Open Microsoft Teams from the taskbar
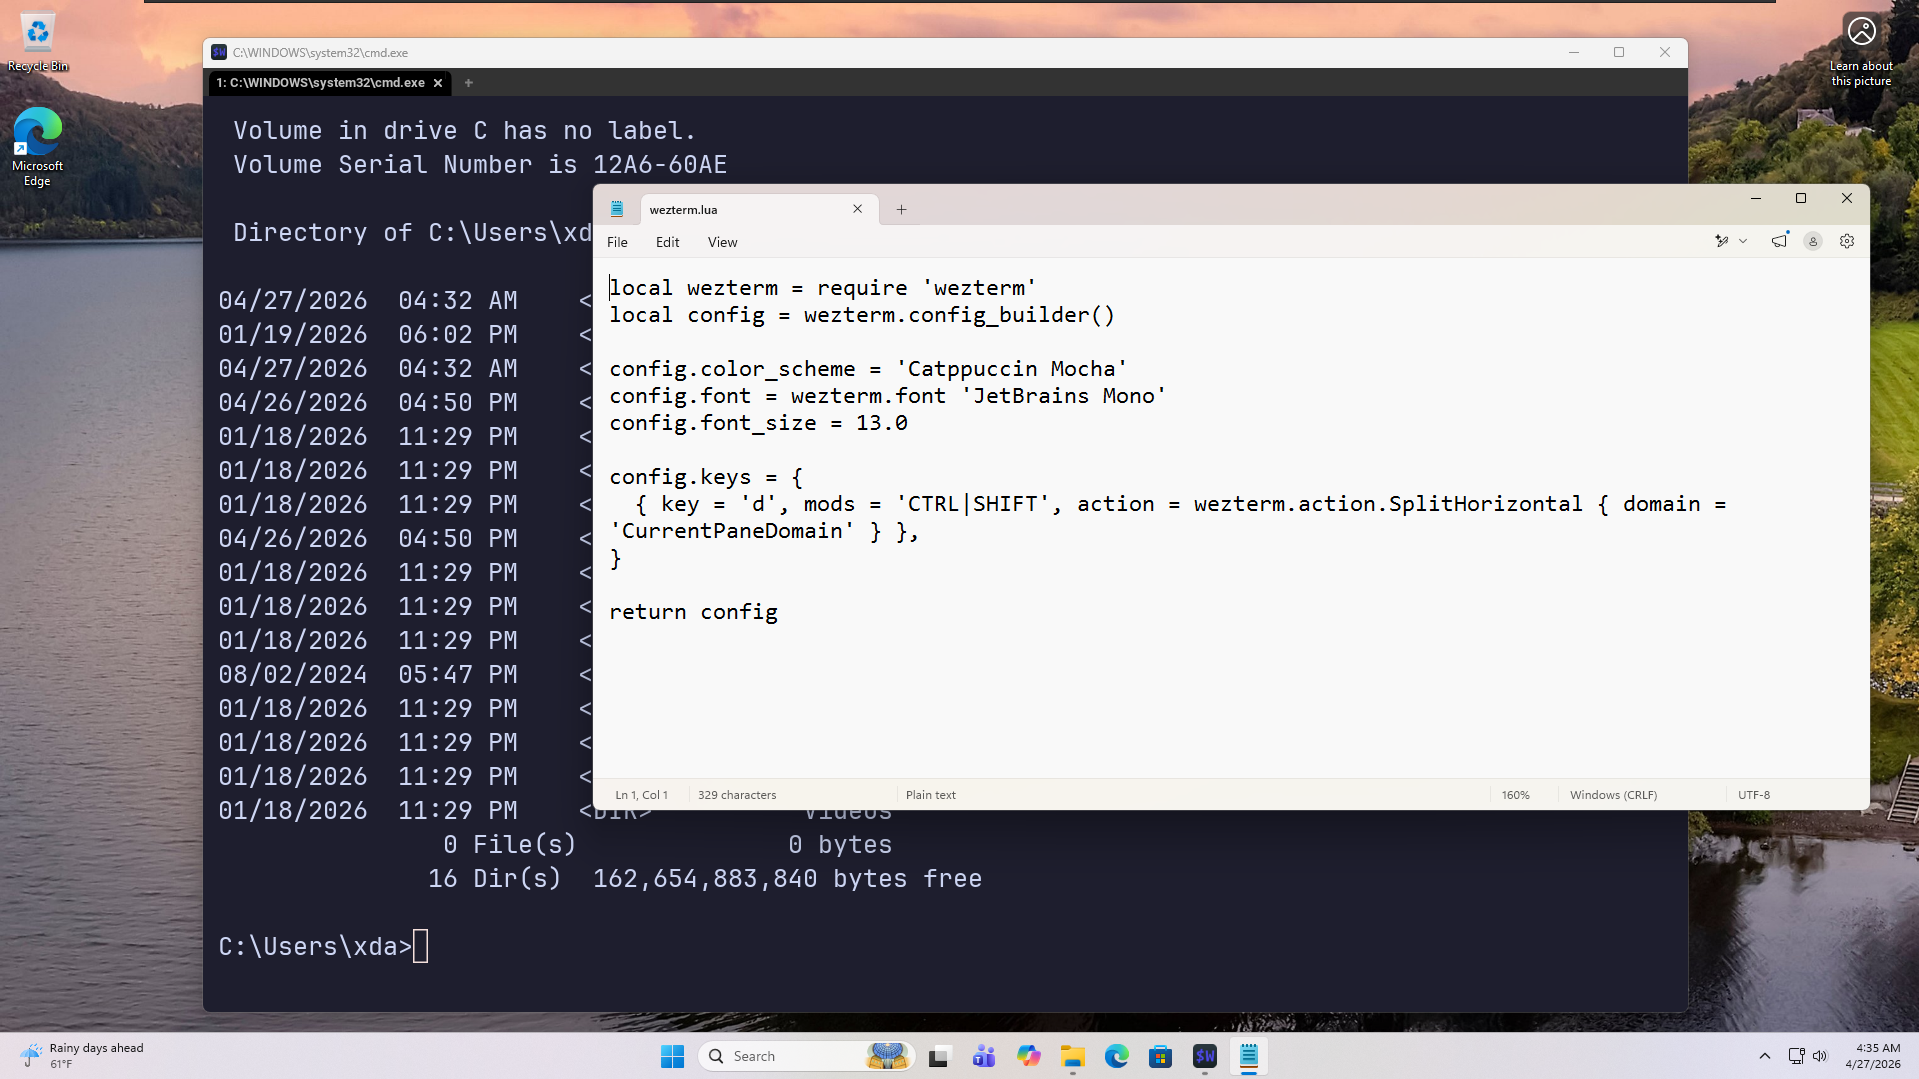The image size is (1919, 1079). tap(984, 1056)
